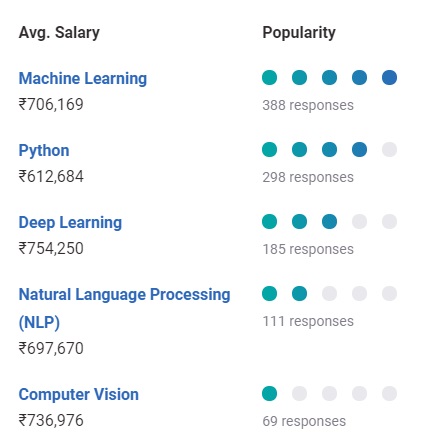The image size is (428, 444).
Task: Open the Python skill link
Action: (x=44, y=151)
